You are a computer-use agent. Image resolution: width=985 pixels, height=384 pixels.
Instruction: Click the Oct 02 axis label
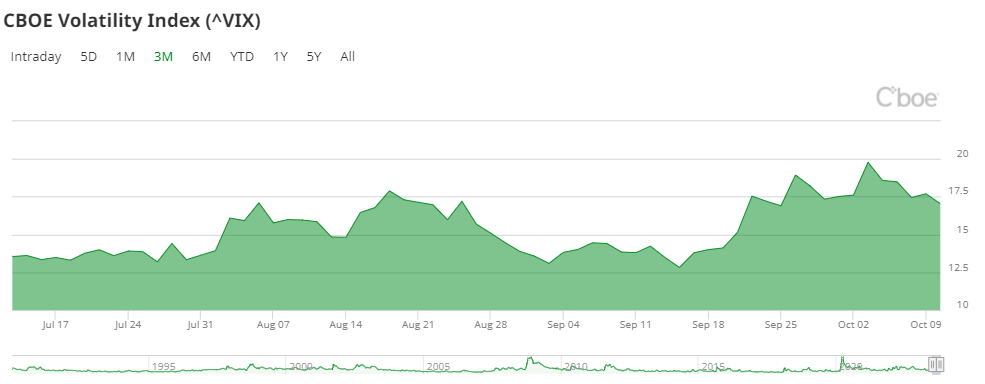853,325
